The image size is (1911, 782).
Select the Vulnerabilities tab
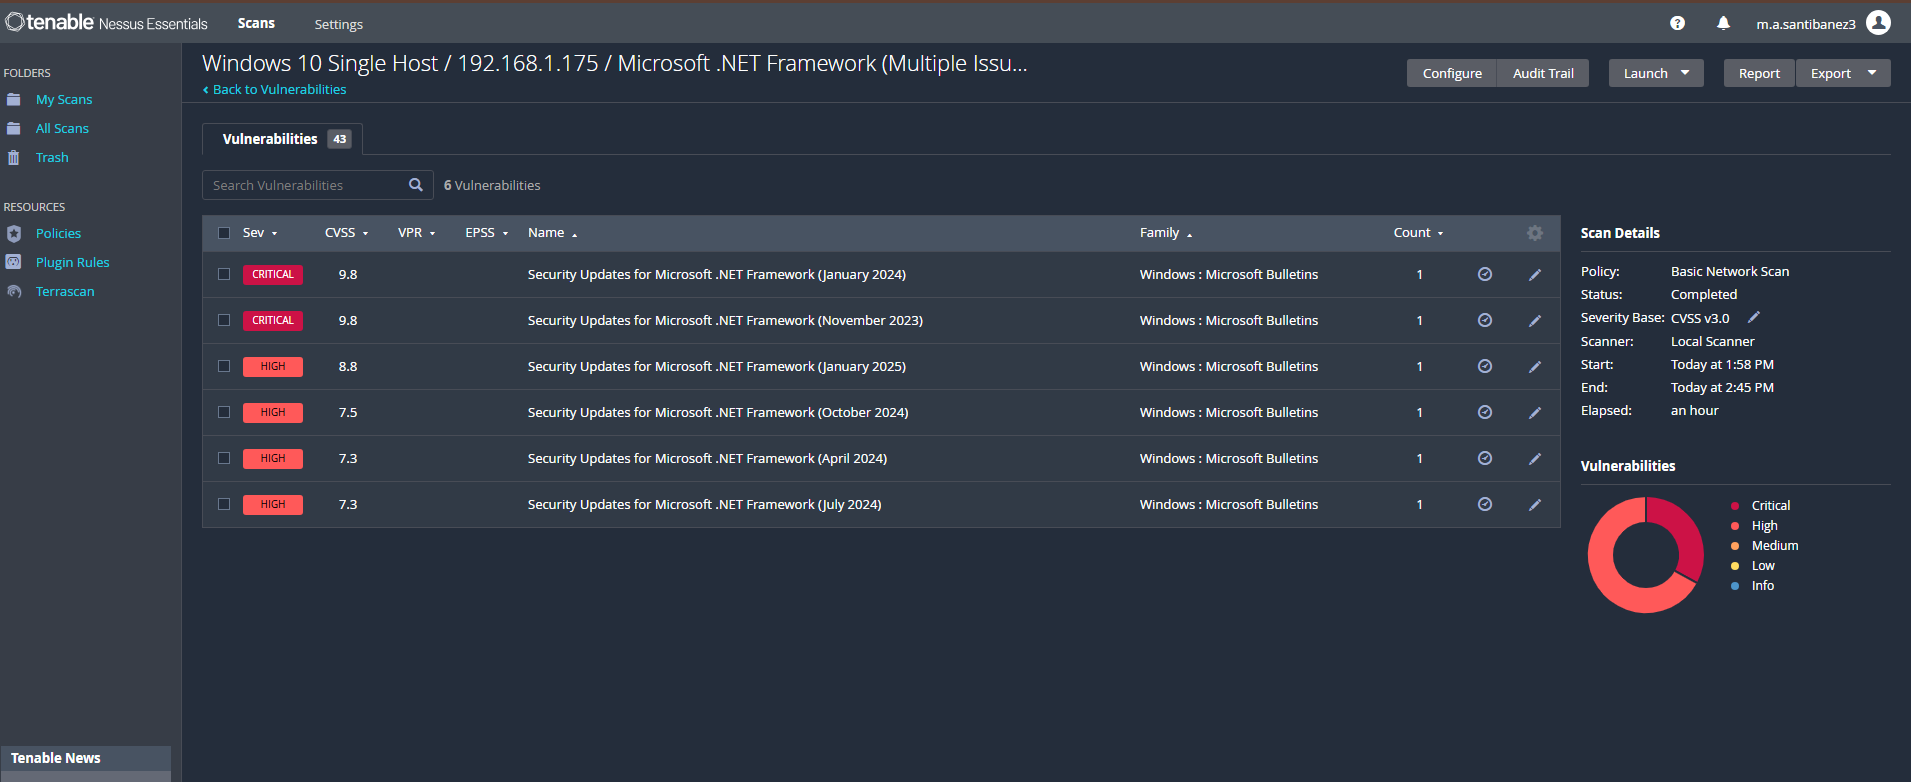[x=282, y=139]
